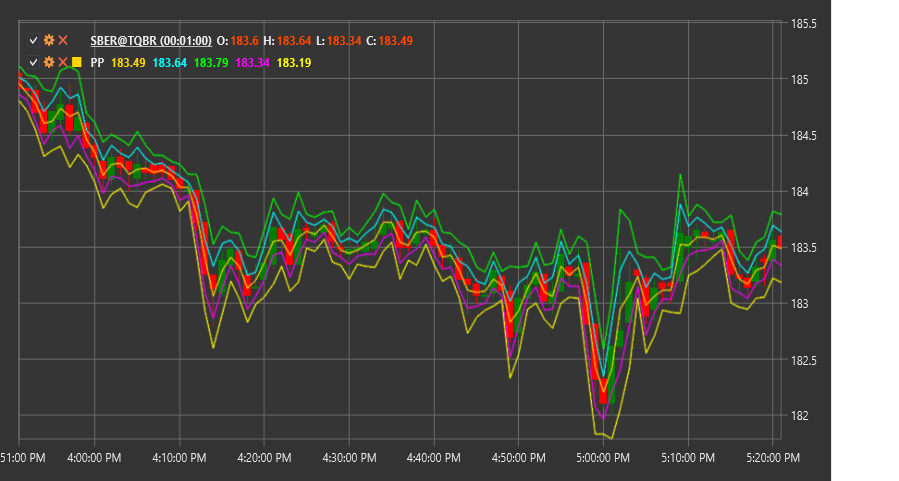Image resolution: width=899 pixels, height=481 pixels.
Task: Click the 4:50:00 PM time axis label
Action: tap(518, 457)
